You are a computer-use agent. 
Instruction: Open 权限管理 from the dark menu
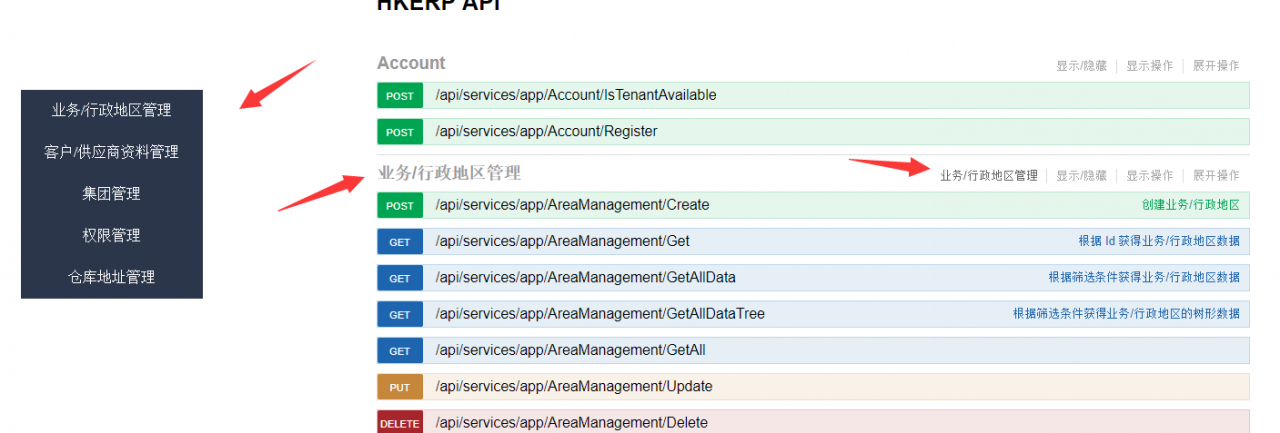111,236
